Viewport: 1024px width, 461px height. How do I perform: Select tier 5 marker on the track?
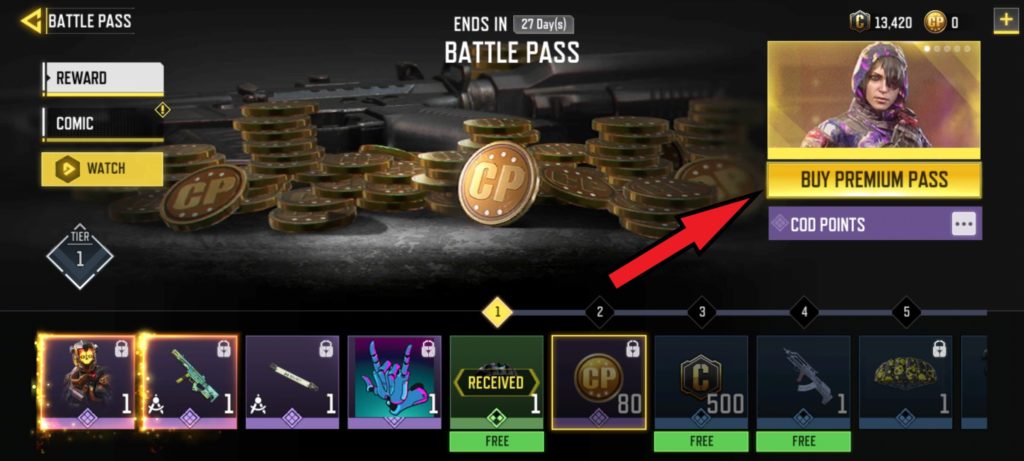coord(906,312)
